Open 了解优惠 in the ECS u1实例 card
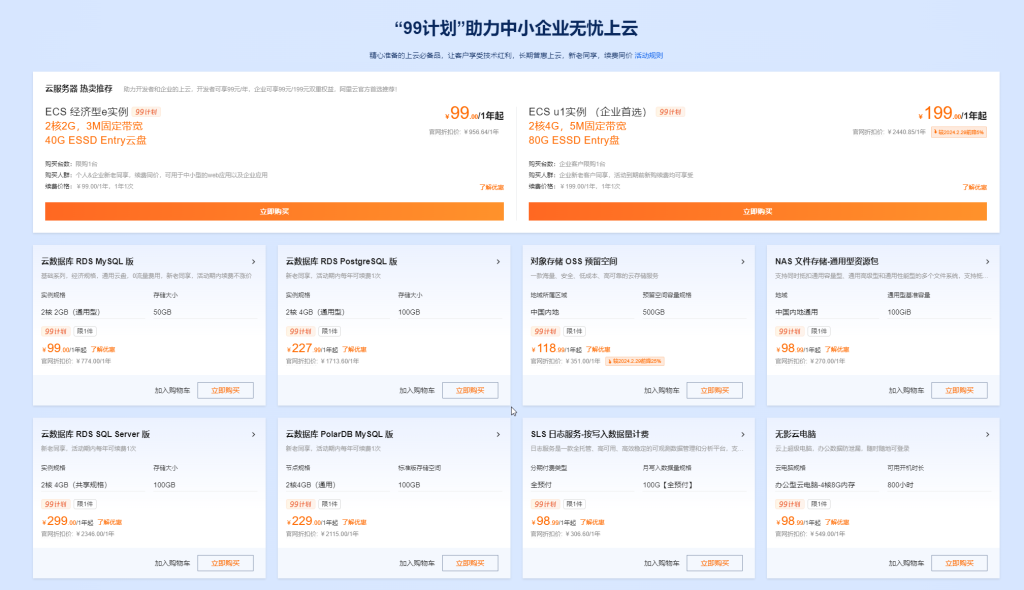This screenshot has width=1024, height=590. pos(975,188)
